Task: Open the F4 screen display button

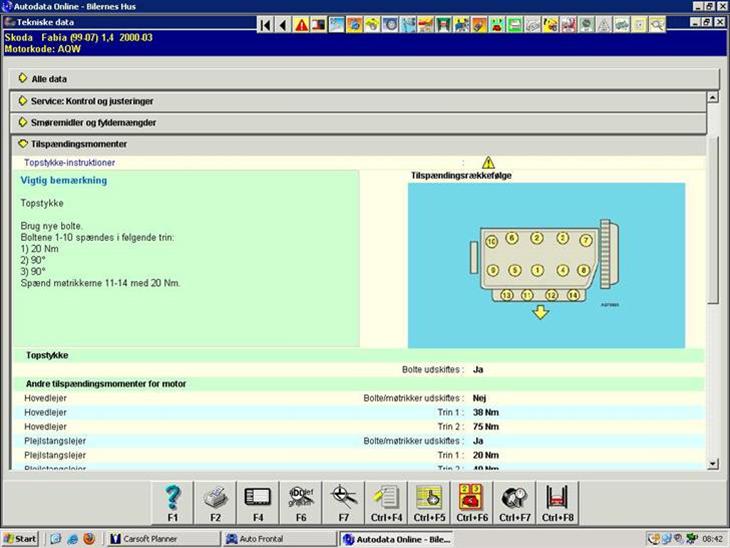Action: [x=257, y=499]
